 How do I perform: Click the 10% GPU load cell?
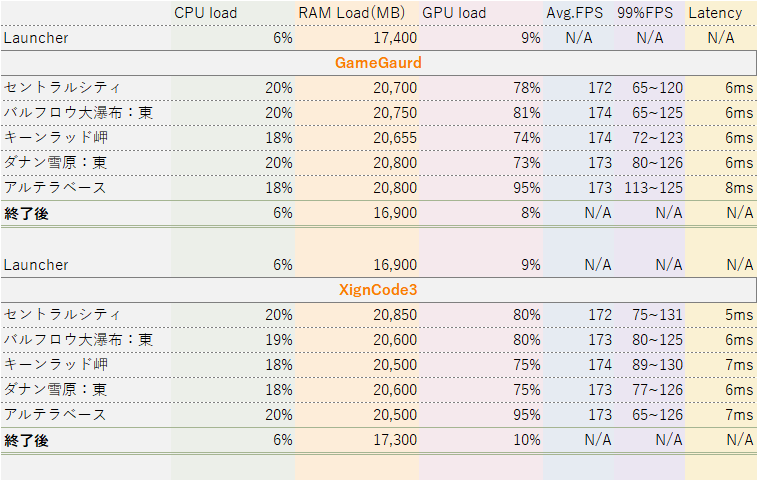[525, 439]
